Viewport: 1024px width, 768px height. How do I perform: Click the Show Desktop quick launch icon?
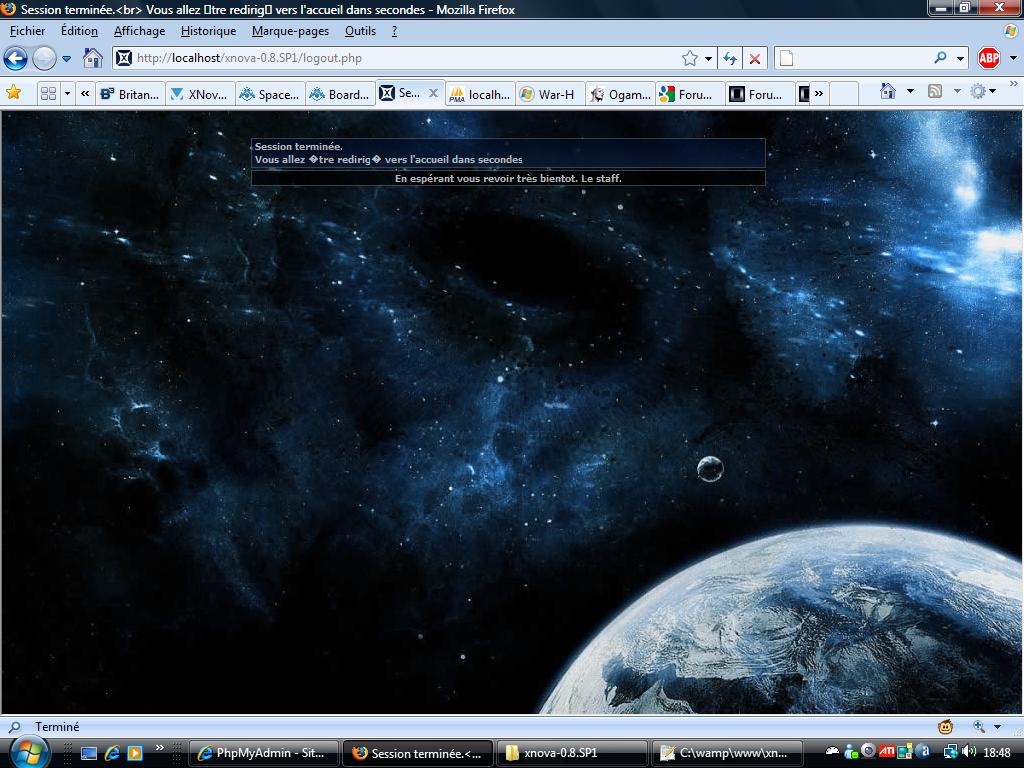tap(89, 753)
